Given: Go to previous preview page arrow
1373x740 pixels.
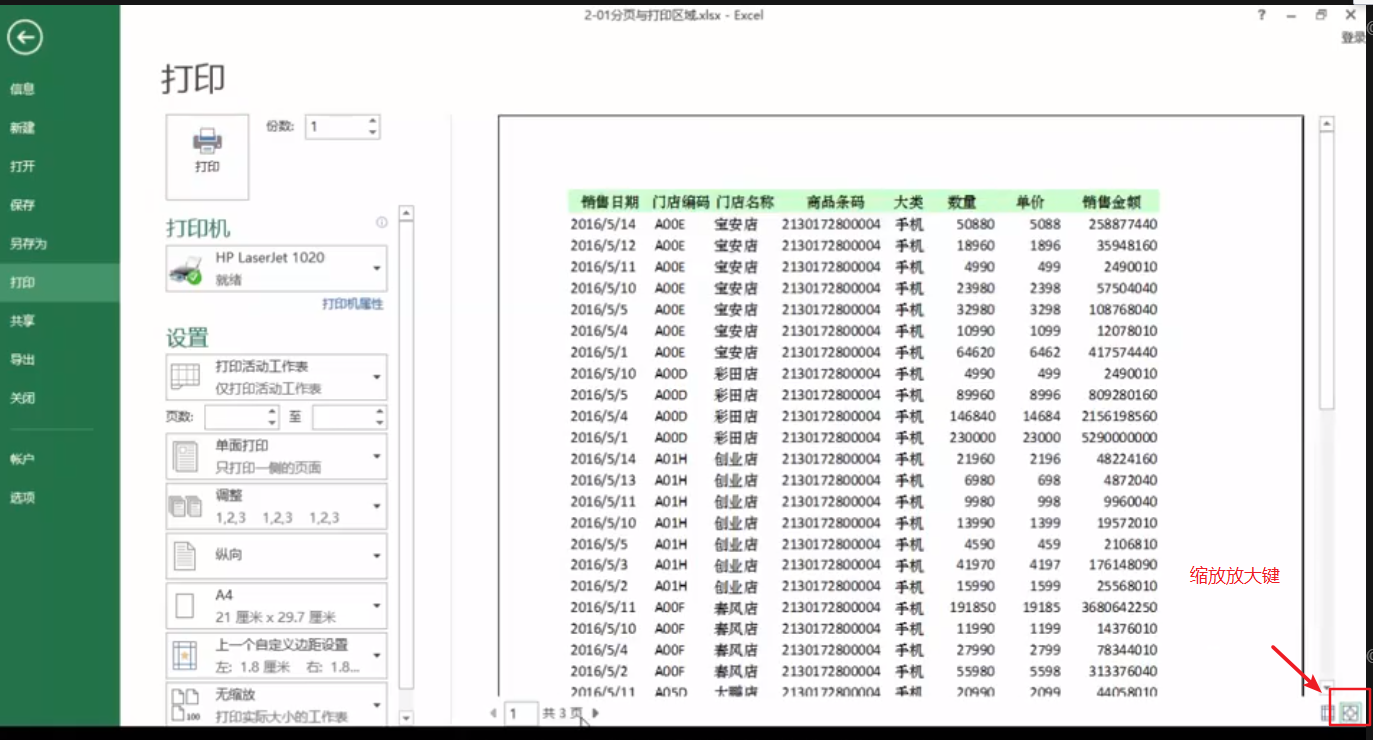Looking at the screenshot, I should point(493,713).
